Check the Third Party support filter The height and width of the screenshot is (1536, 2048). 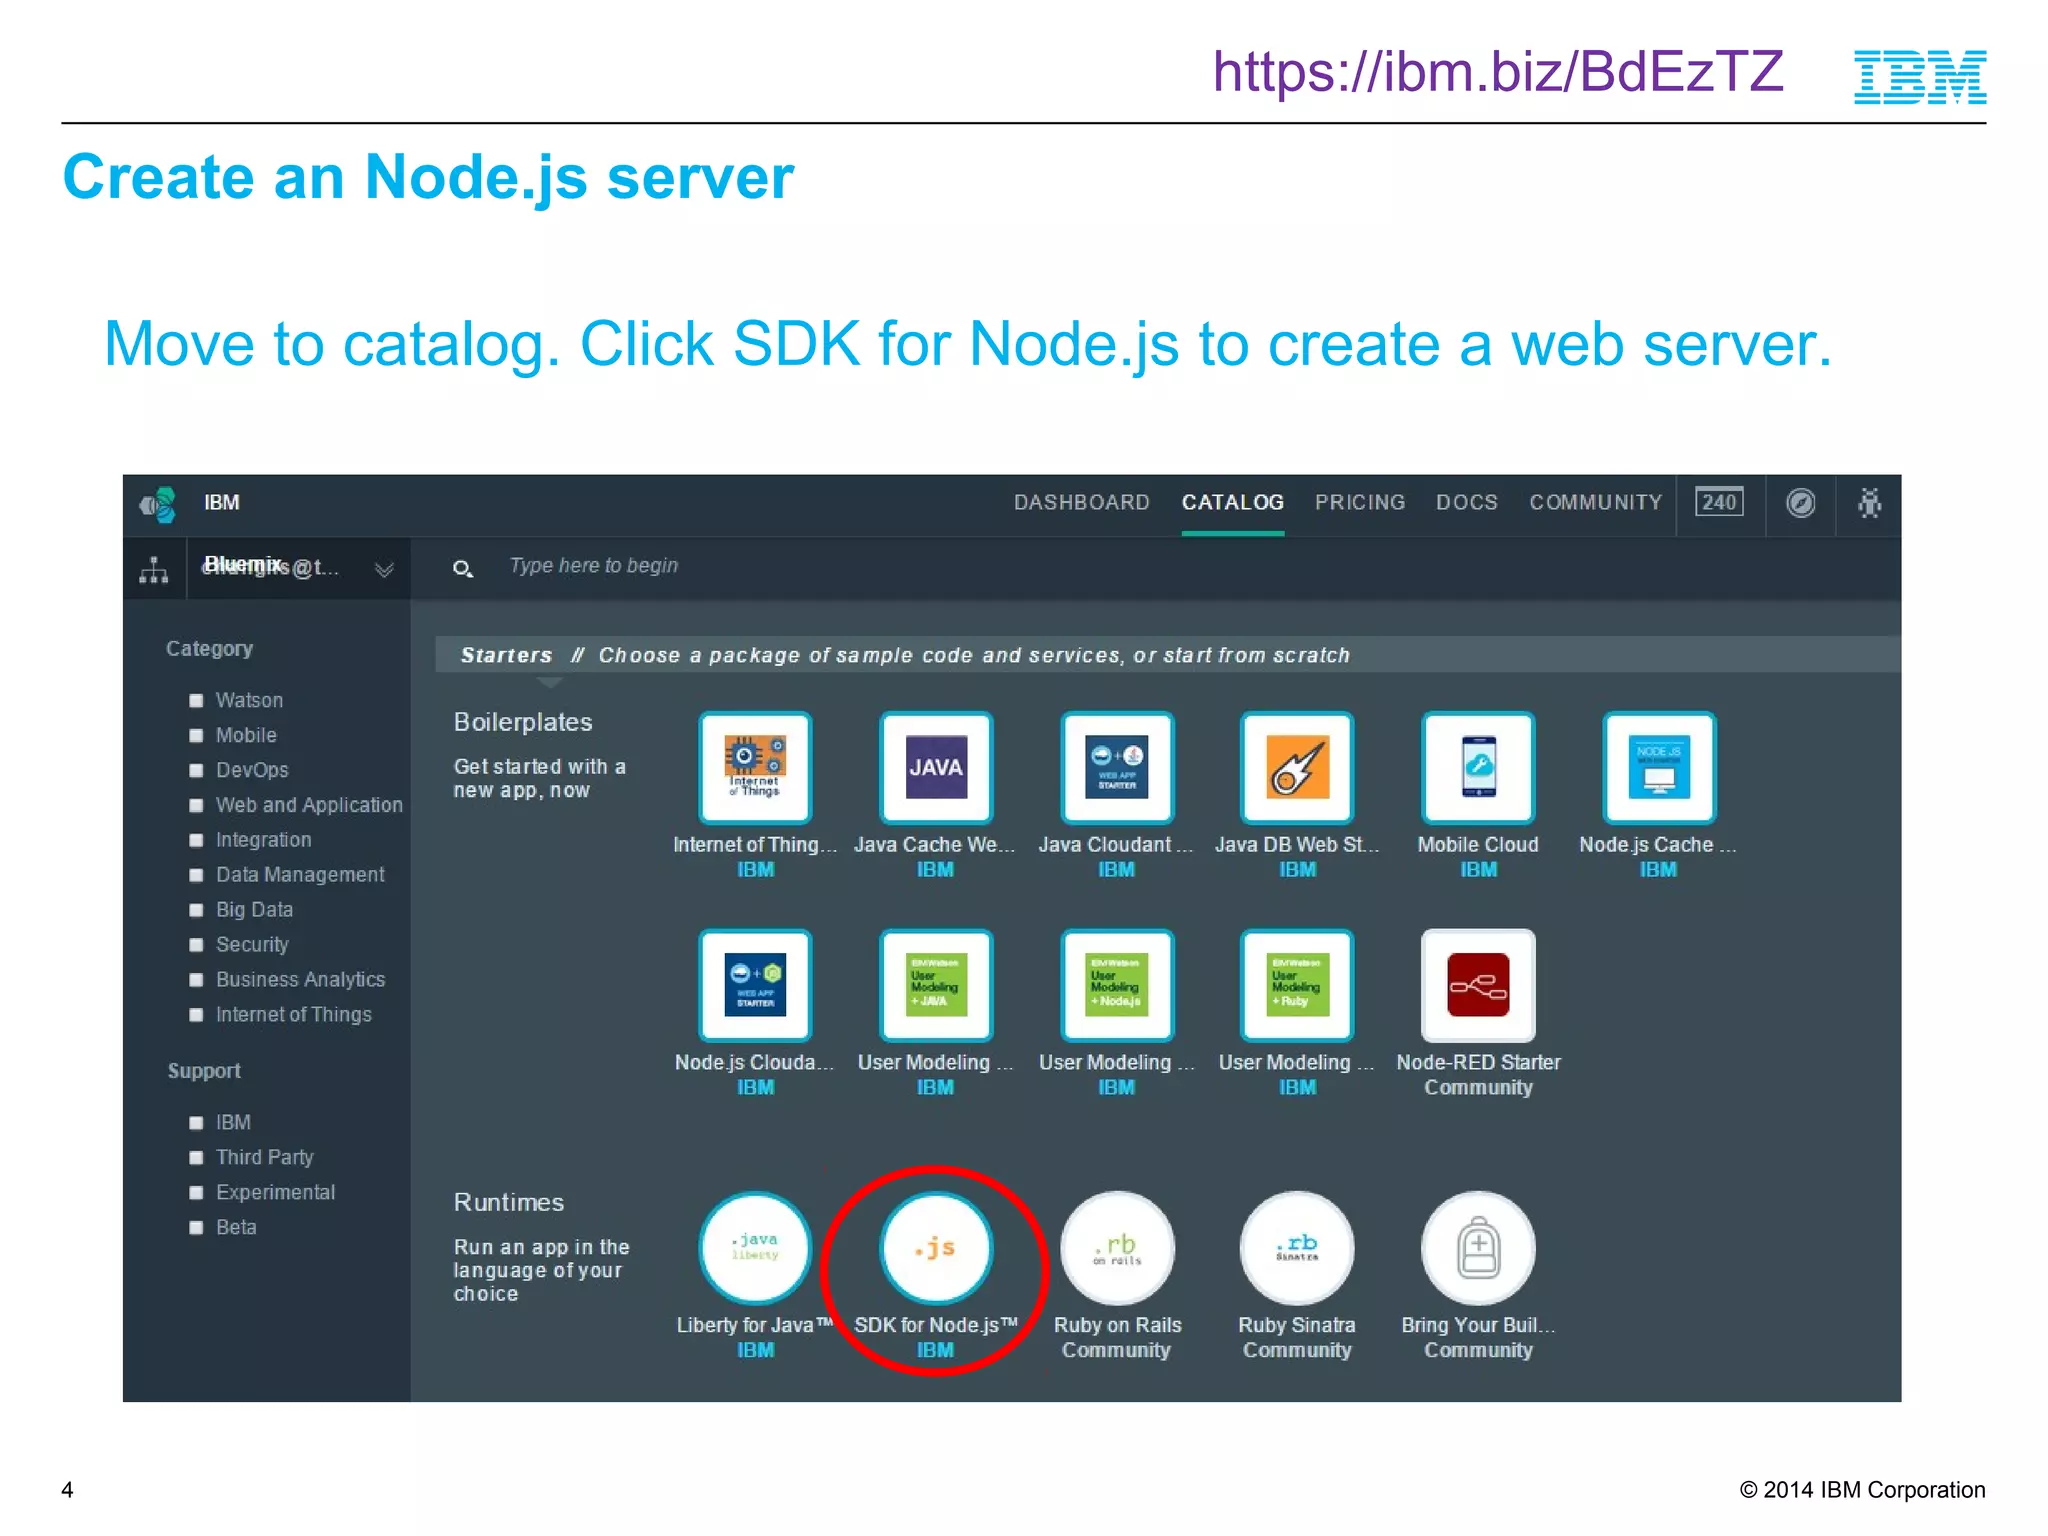[196, 1158]
